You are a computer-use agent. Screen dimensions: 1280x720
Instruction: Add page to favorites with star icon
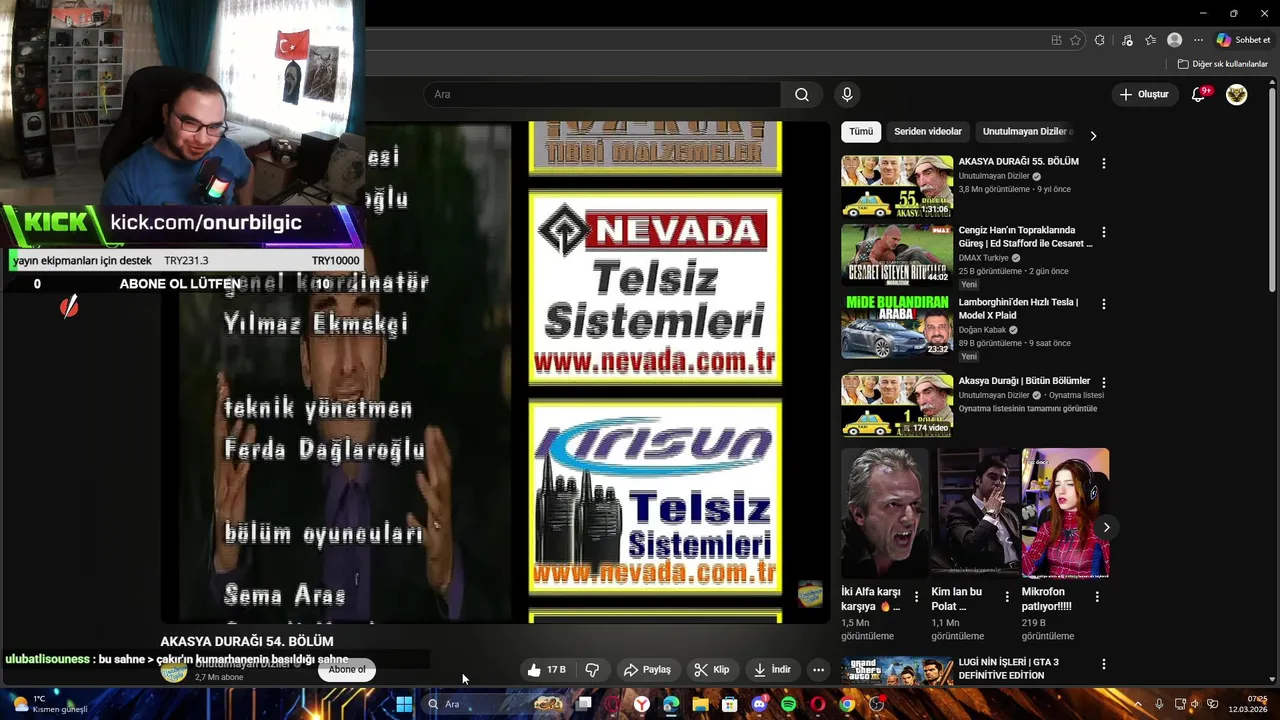click(x=1075, y=40)
